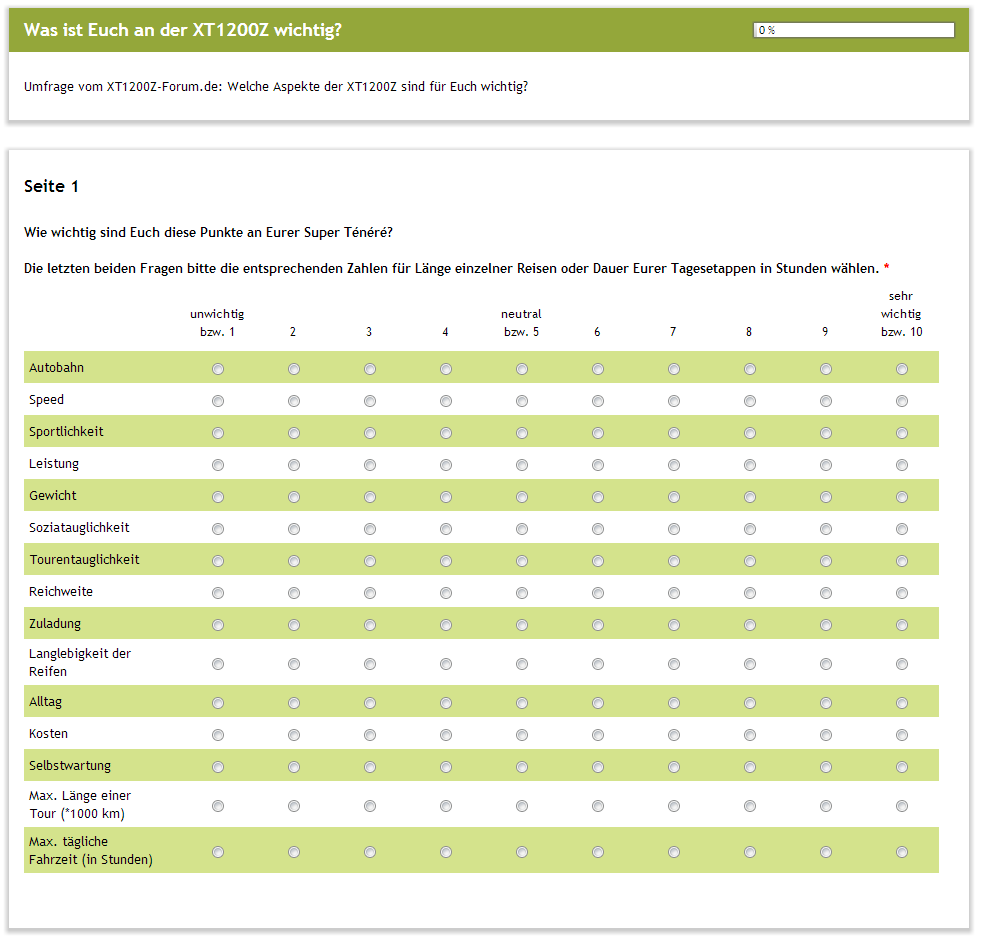The height and width of the screenshot is (942, 985).
Task: Set Kosten rating to neutral 5
Action: [x=522, y=735]
